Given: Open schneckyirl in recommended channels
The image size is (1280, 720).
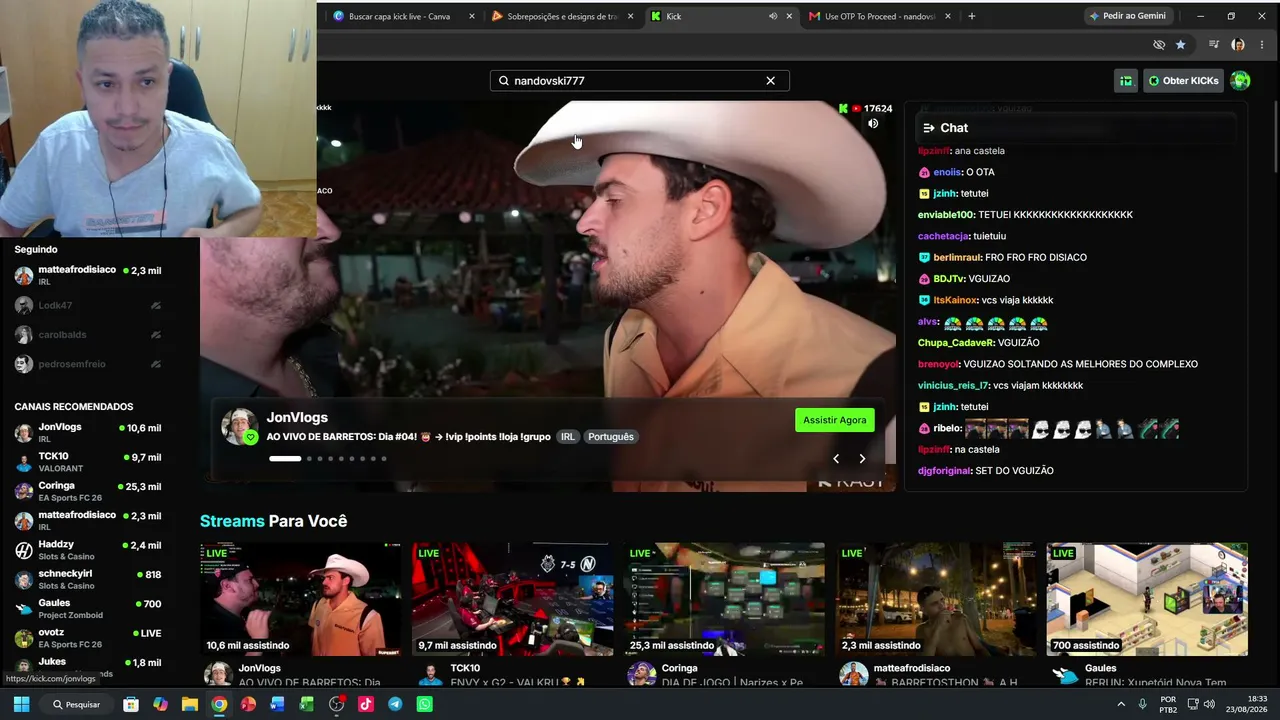Looking at the screenshot, I should 88,579.
